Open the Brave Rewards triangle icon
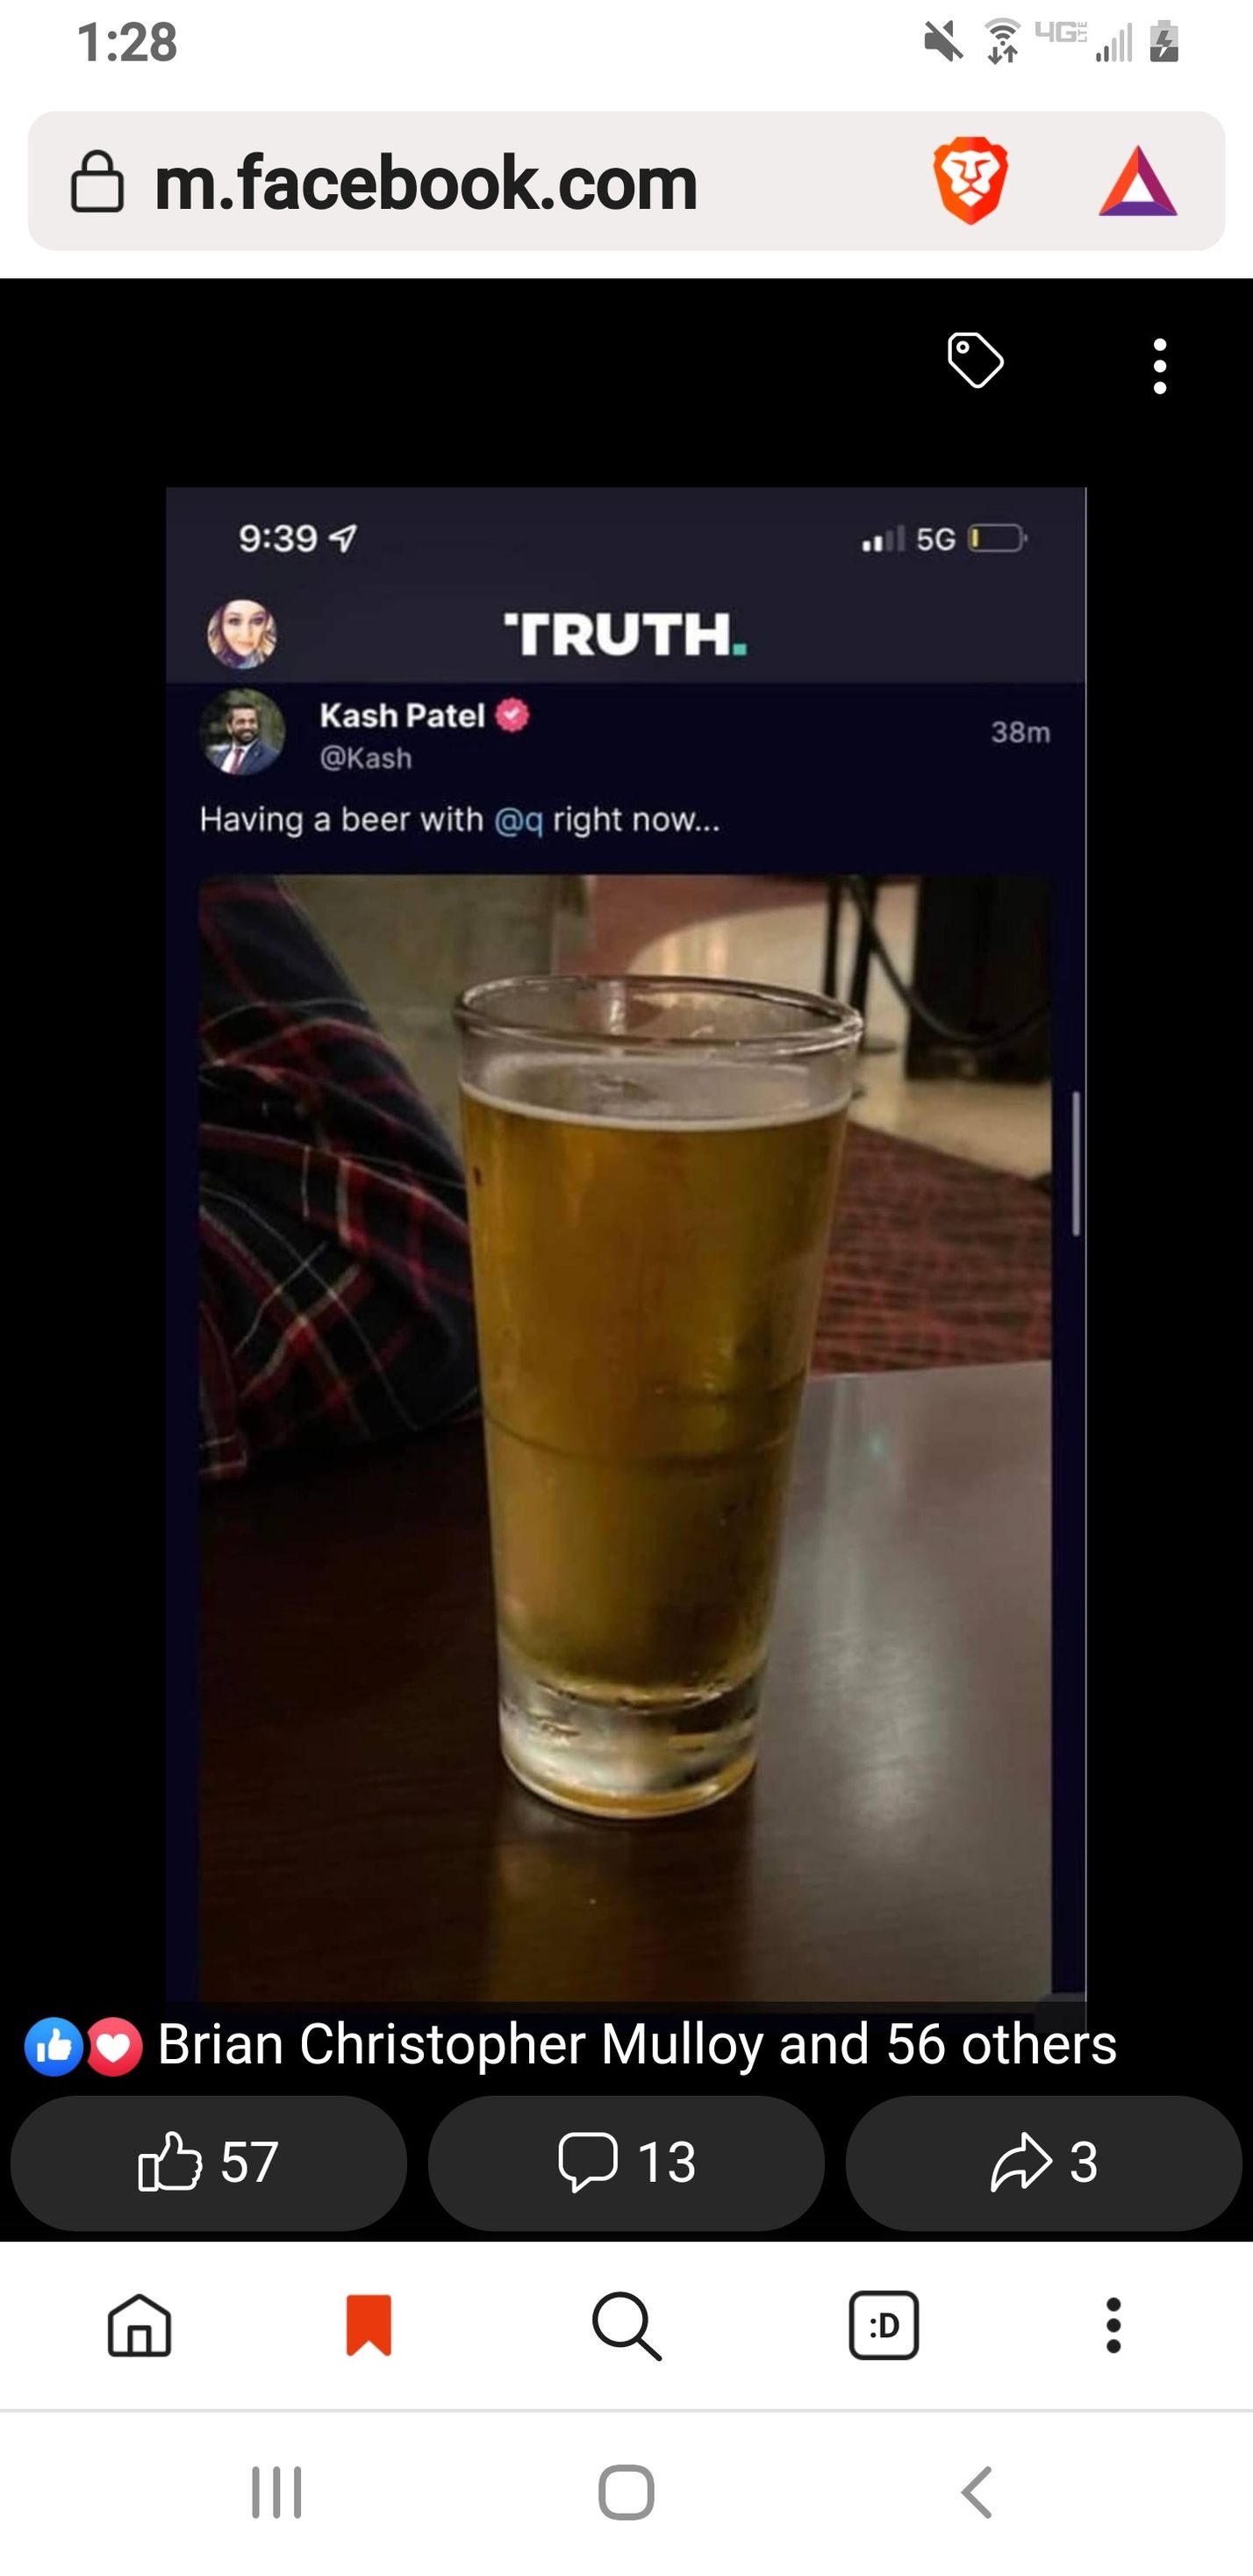 1138,182
